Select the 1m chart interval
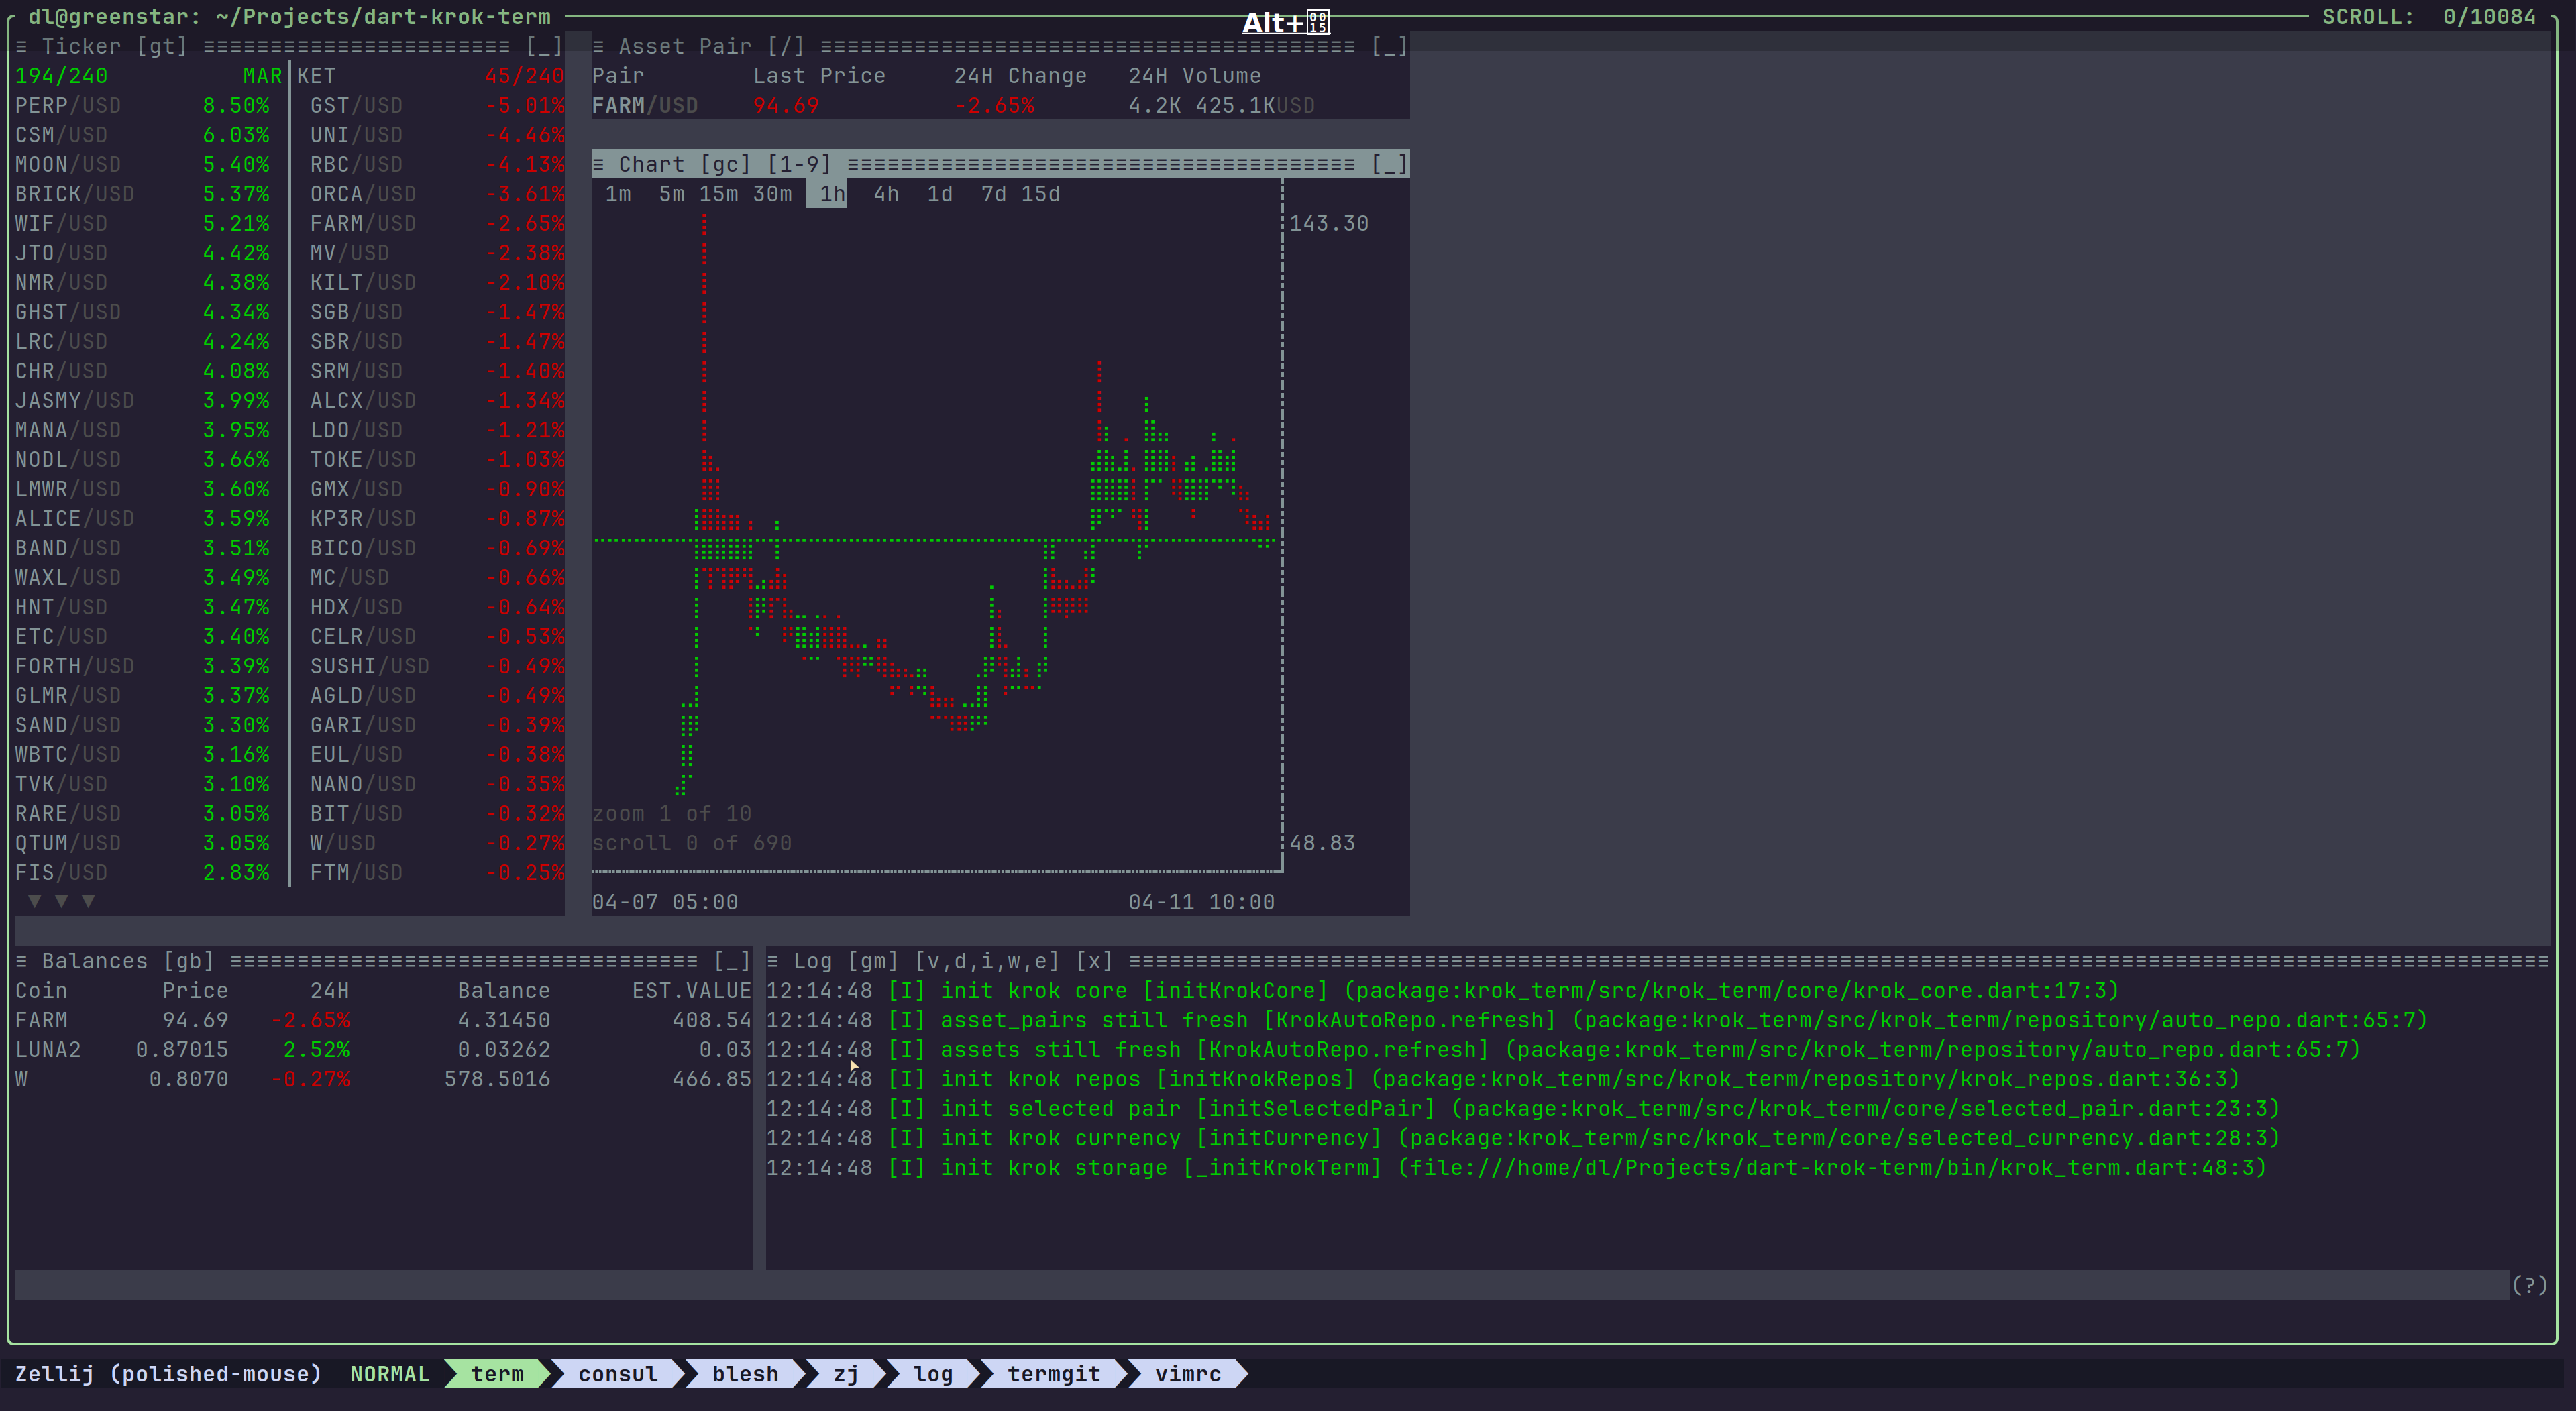Screen dimensions: 2576x1411 tap(618, 195)
